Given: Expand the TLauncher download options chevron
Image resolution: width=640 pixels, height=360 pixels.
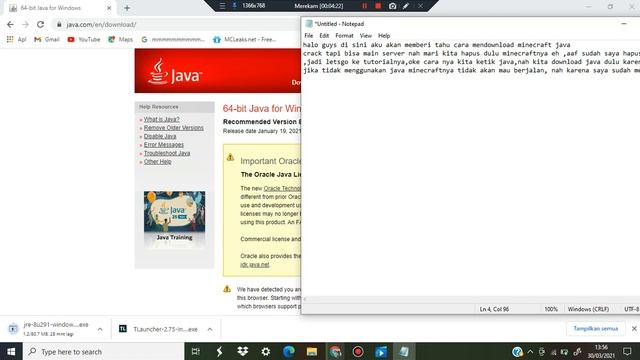Looking at the screenshot, I should [x=210, y=329].
